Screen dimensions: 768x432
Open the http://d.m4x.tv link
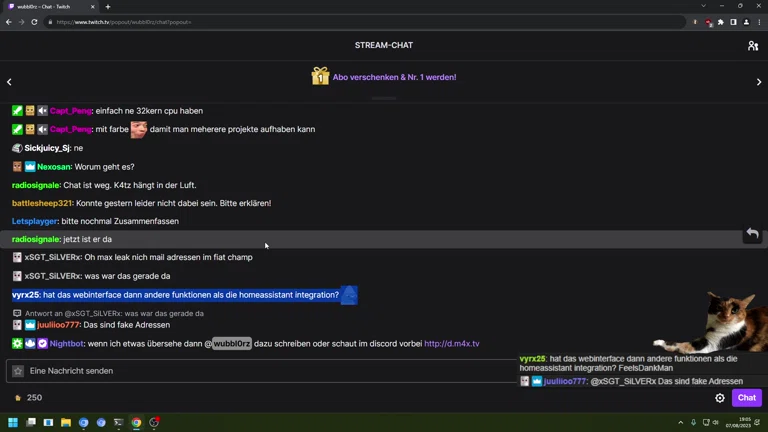click(452, 344)
